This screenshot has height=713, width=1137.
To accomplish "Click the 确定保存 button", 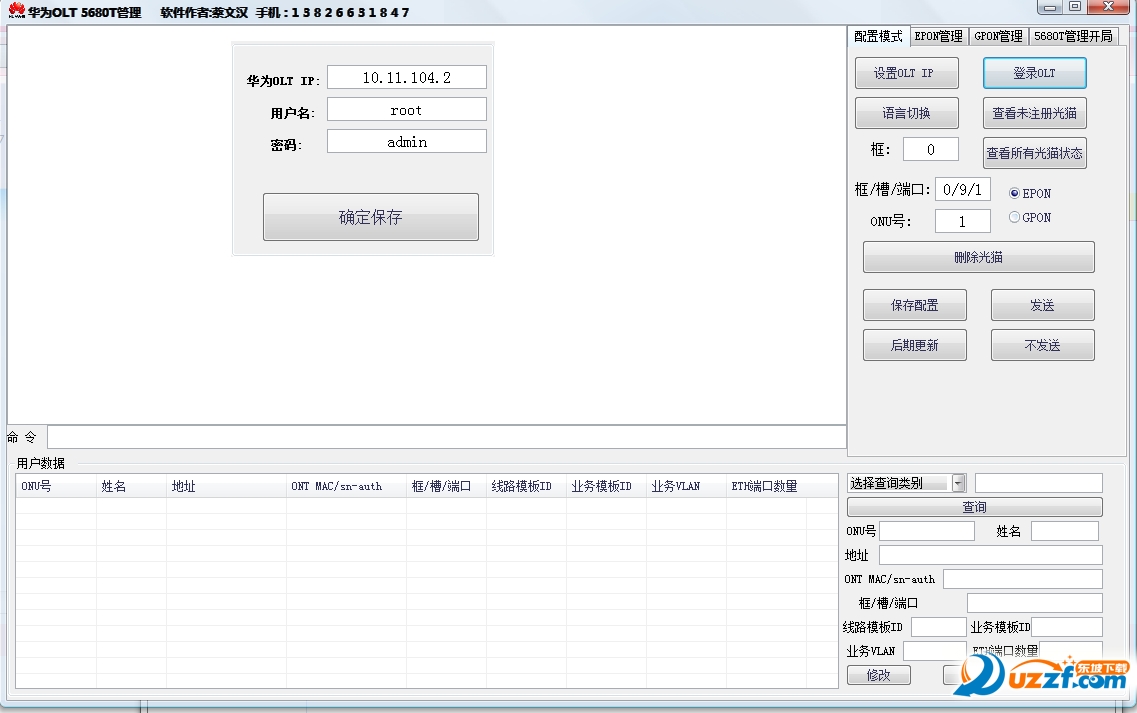I will [x=371, y=217].
